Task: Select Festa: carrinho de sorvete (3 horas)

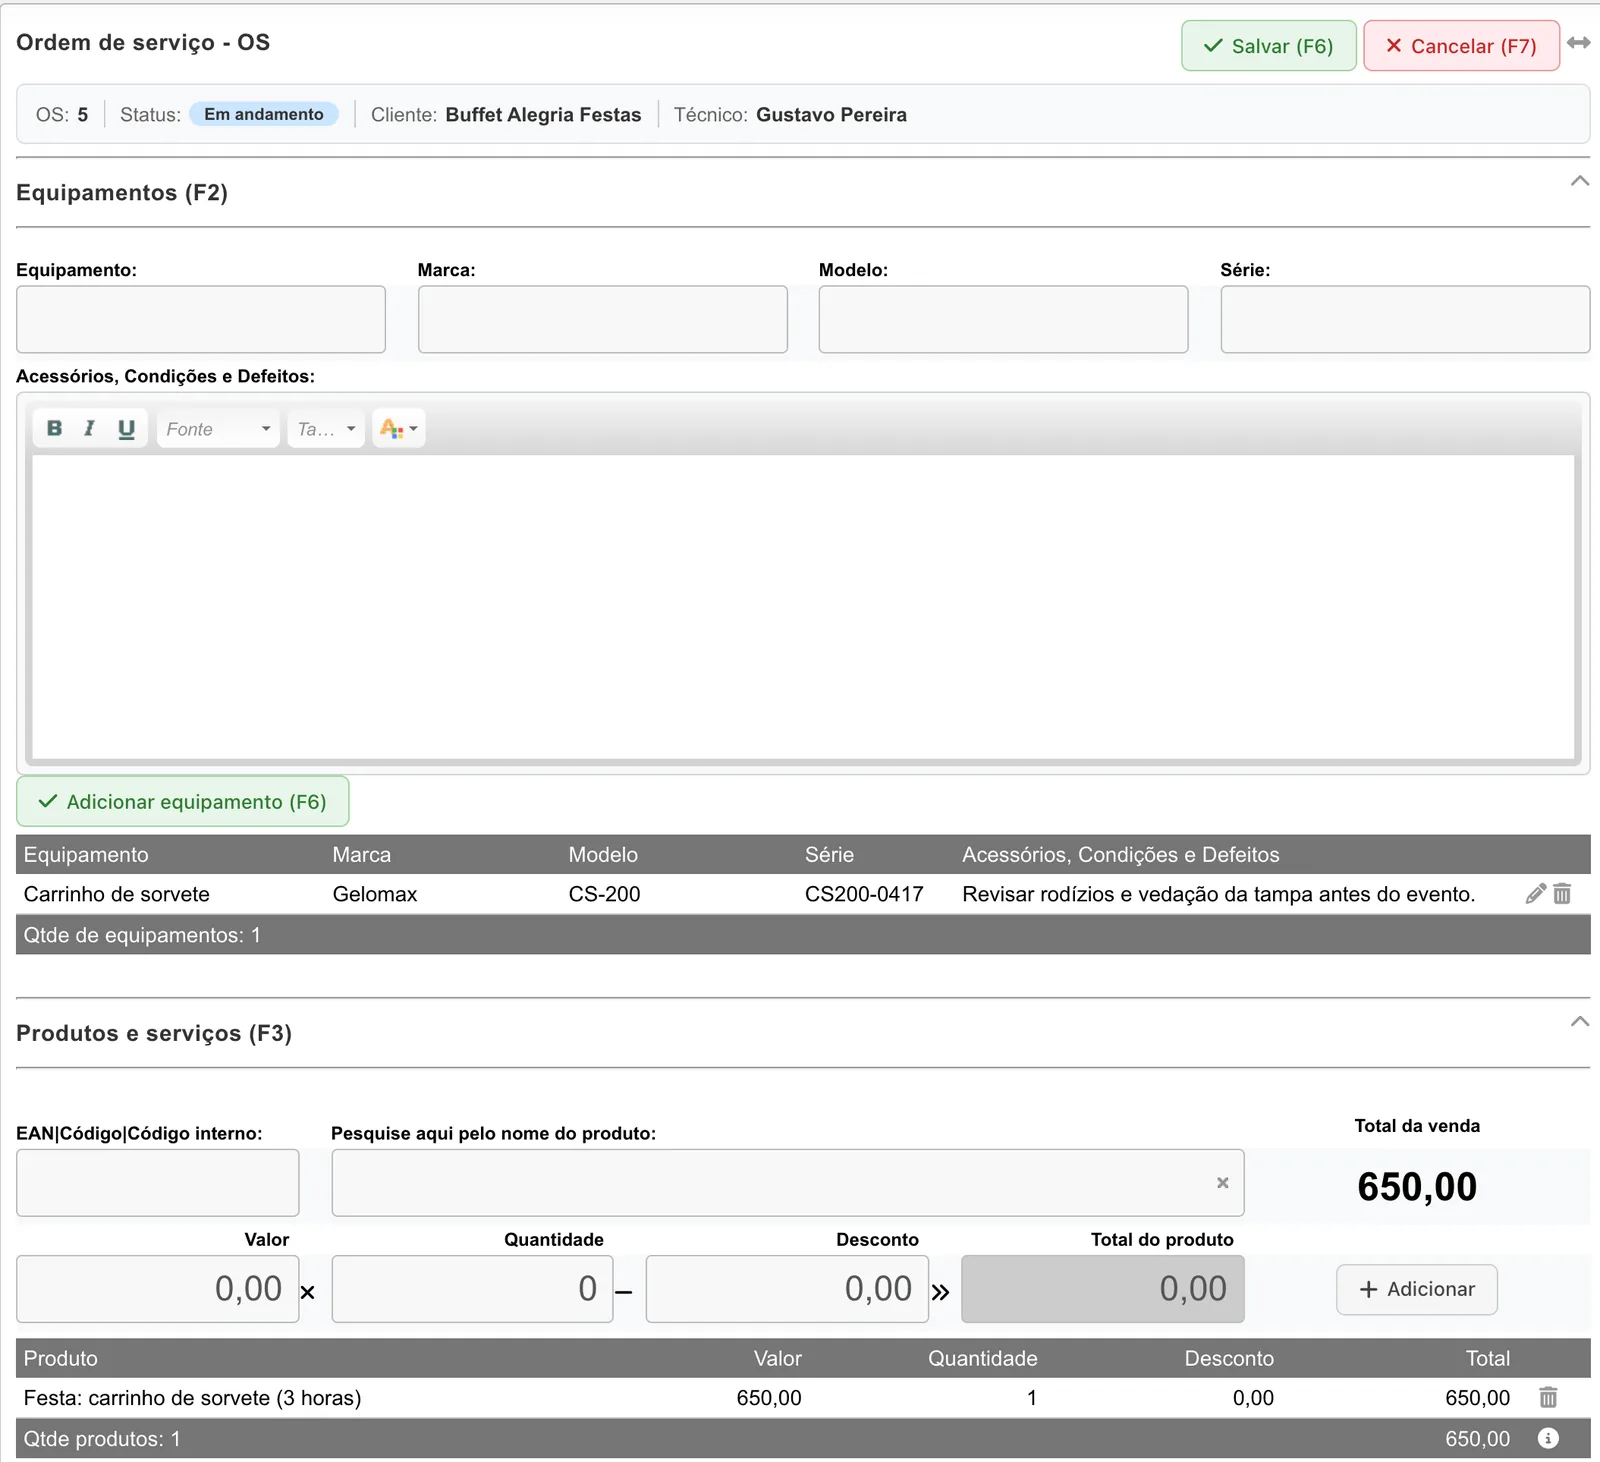Action: tap(193, 1397)
